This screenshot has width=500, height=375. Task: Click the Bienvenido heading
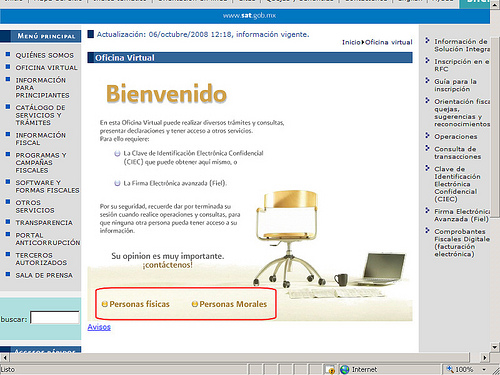166,94
